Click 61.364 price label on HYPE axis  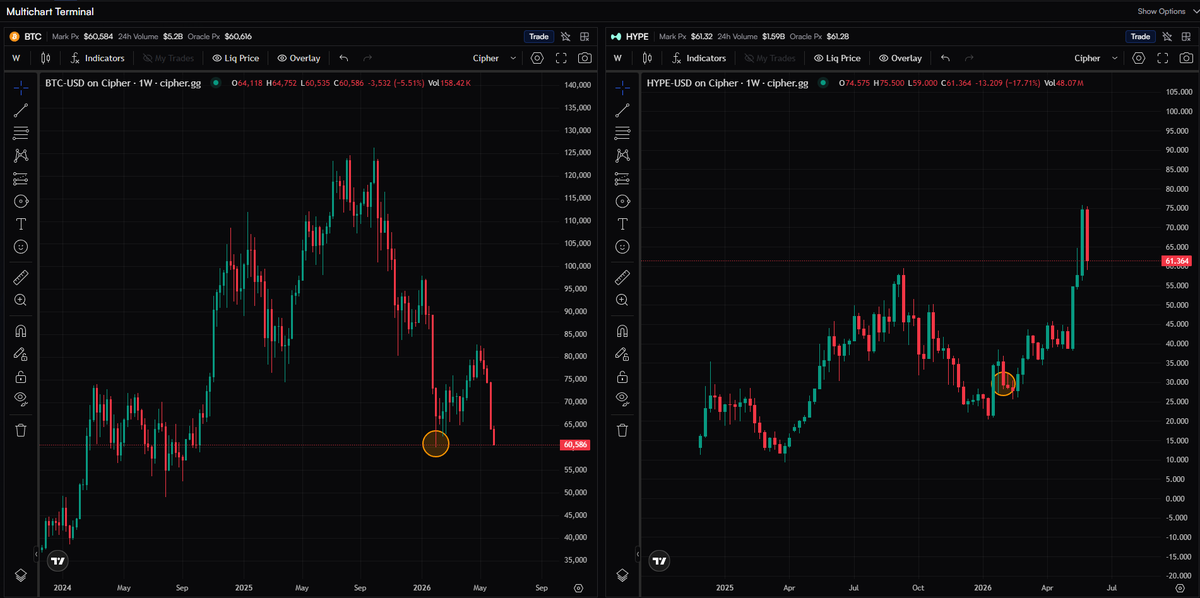pyautogui.click(x=1177, y=261)
